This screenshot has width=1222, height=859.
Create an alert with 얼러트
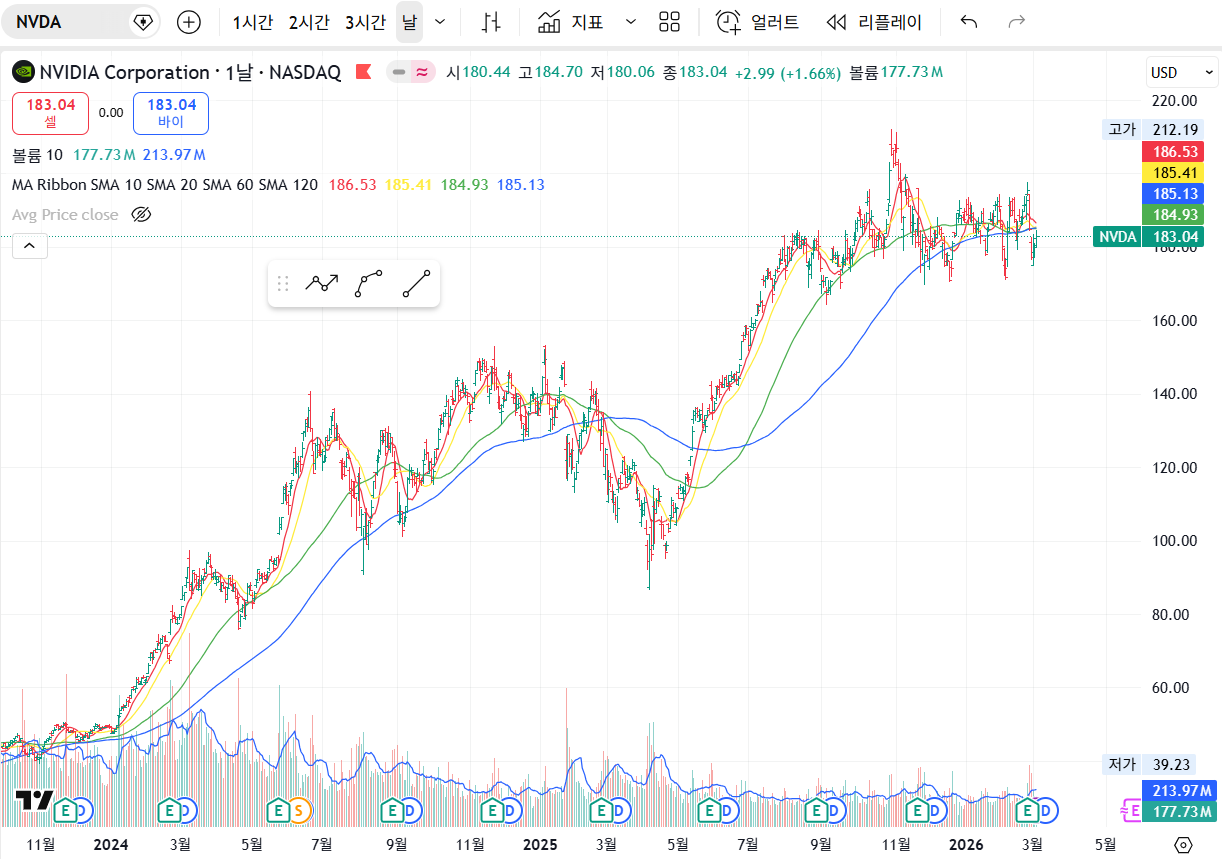(x=758, y=22)
